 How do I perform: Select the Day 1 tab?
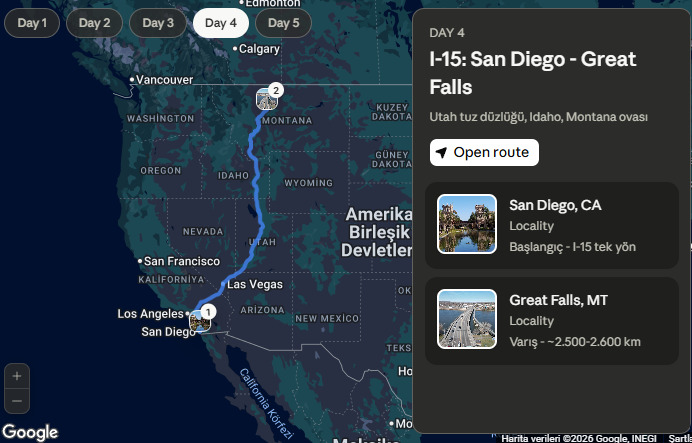click(32, 23)
